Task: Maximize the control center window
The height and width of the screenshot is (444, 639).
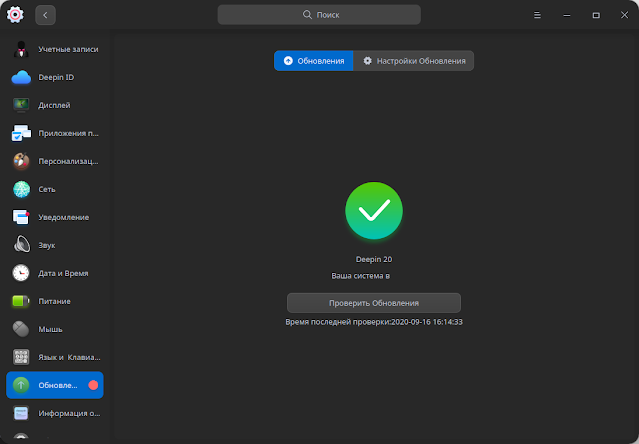Action: click(x=596, y=15)
